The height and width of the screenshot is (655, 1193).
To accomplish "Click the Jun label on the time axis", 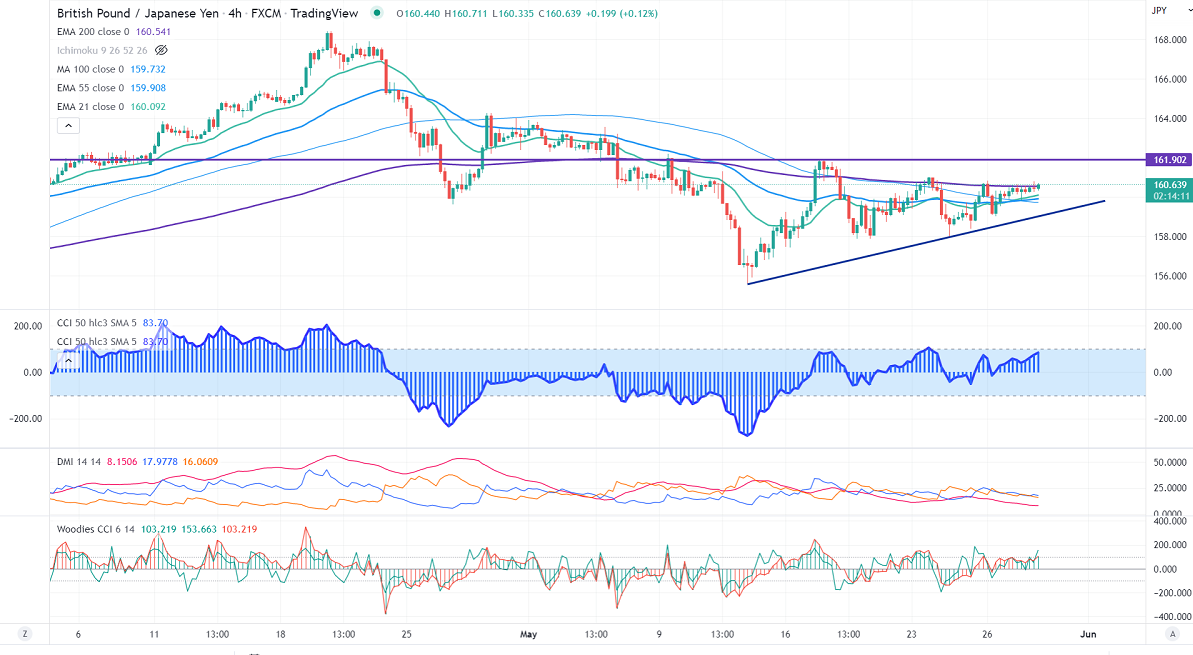I will click(x=1089, y=634).
